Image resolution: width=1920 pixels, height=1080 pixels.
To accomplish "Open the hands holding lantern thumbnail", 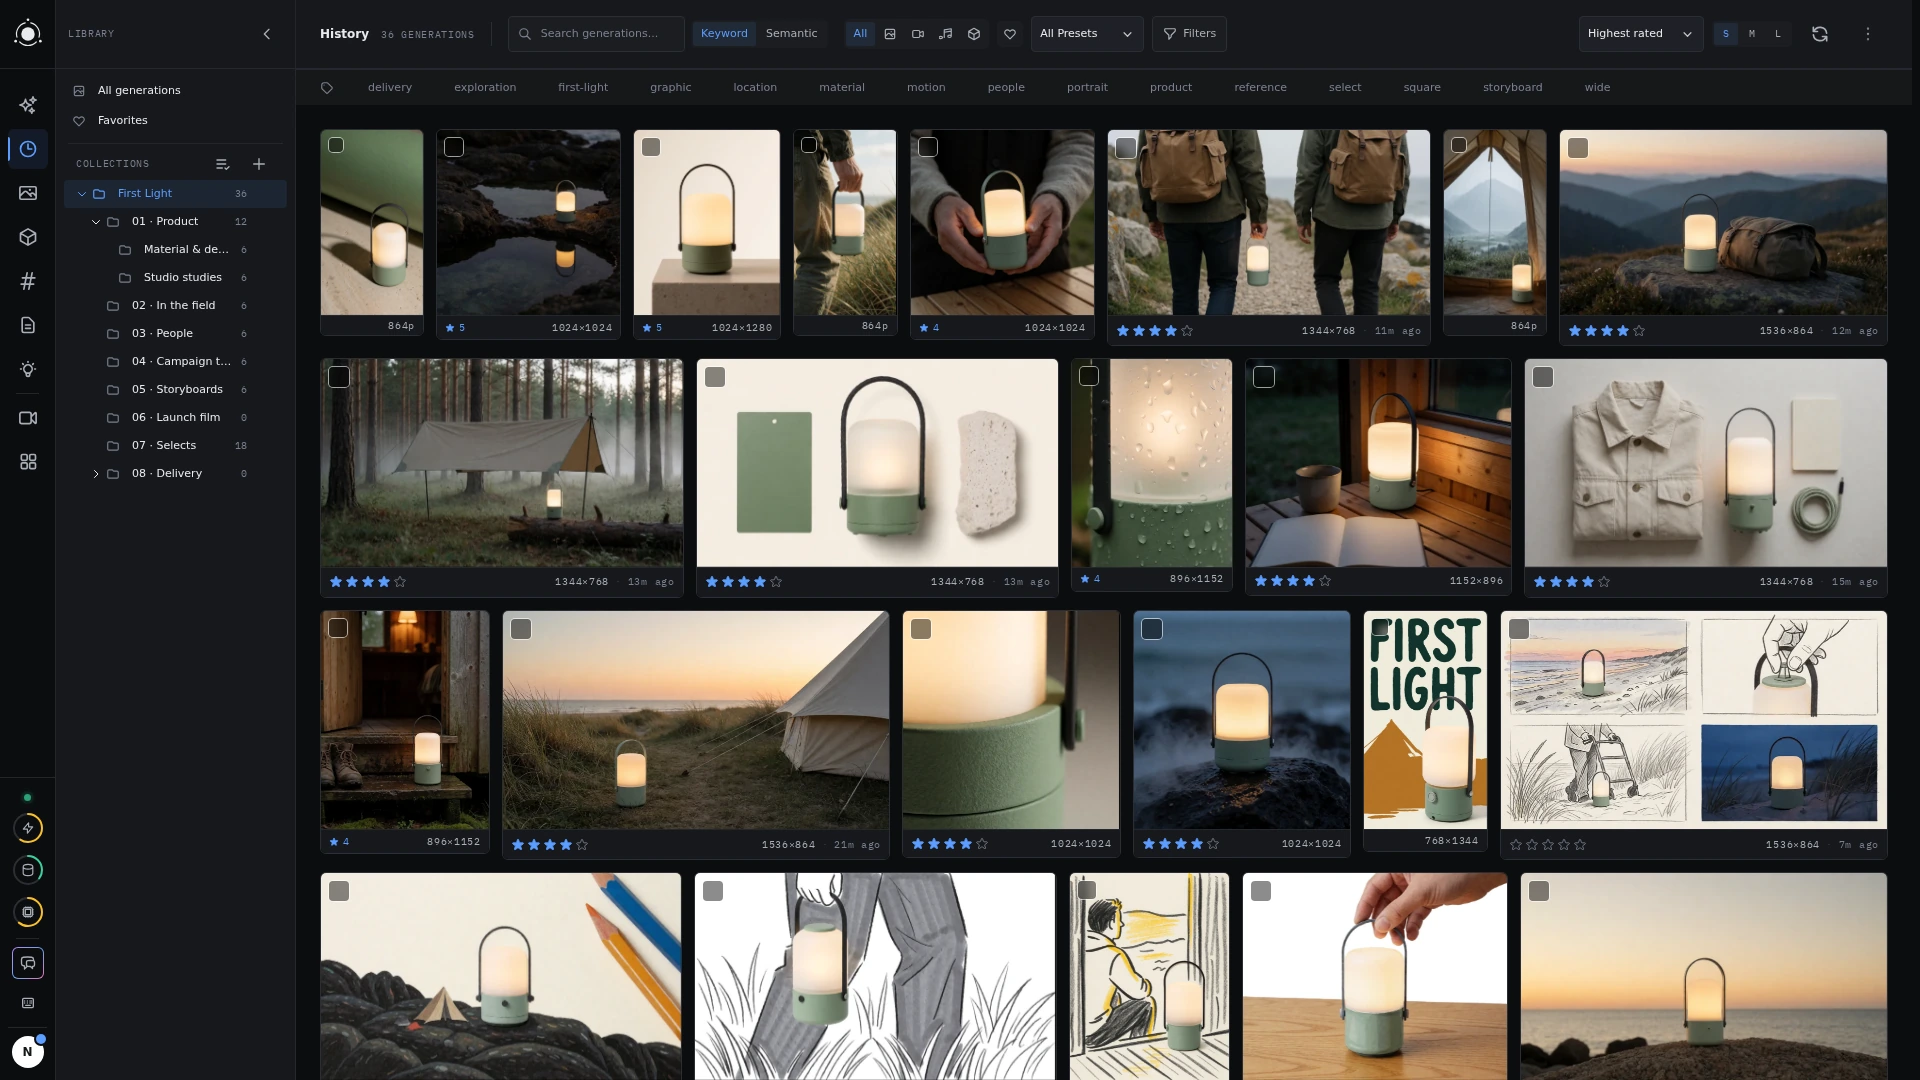I will (x=1002, y=223).
